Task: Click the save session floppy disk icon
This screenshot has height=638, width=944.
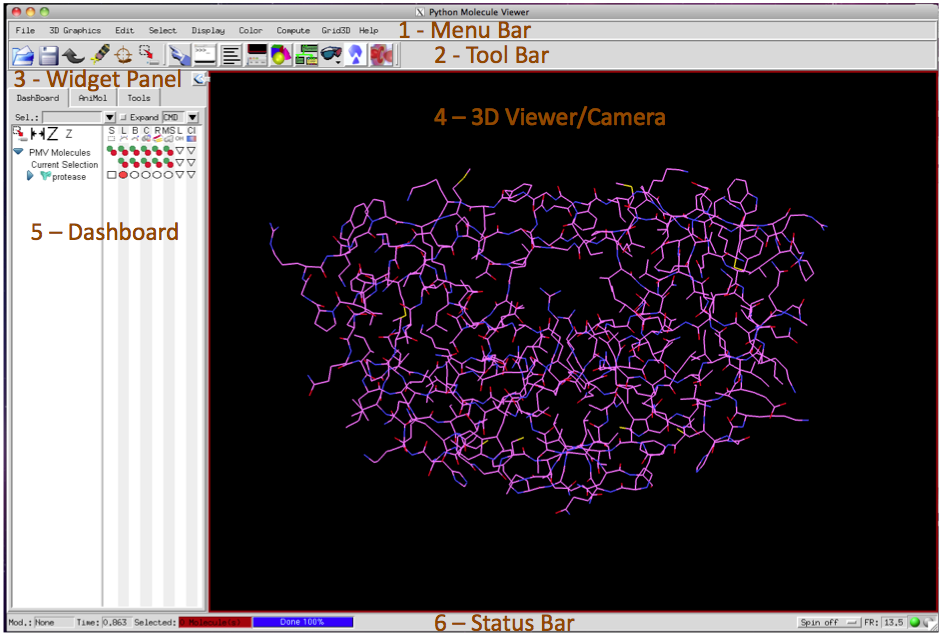Action: click(x=48, y=55)
